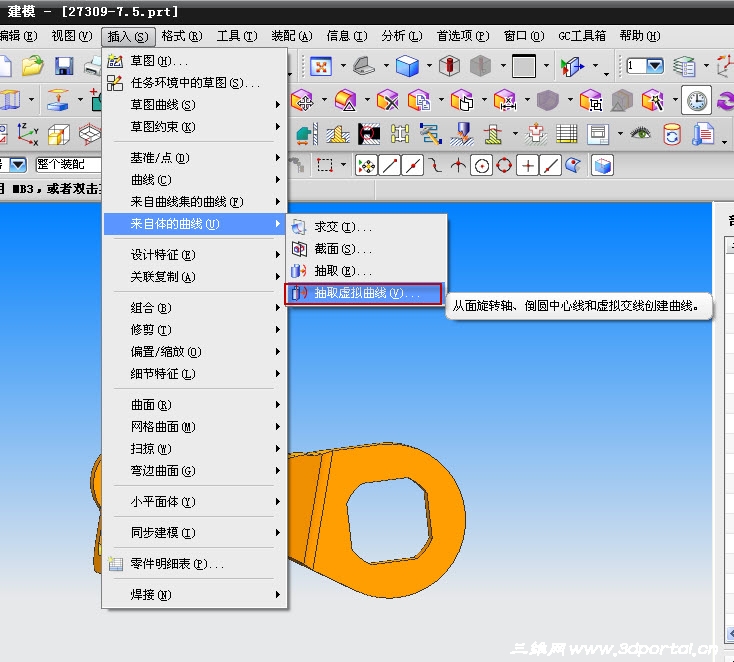Open the dropdown arrow beside the Fit icon

click(344, 66)
